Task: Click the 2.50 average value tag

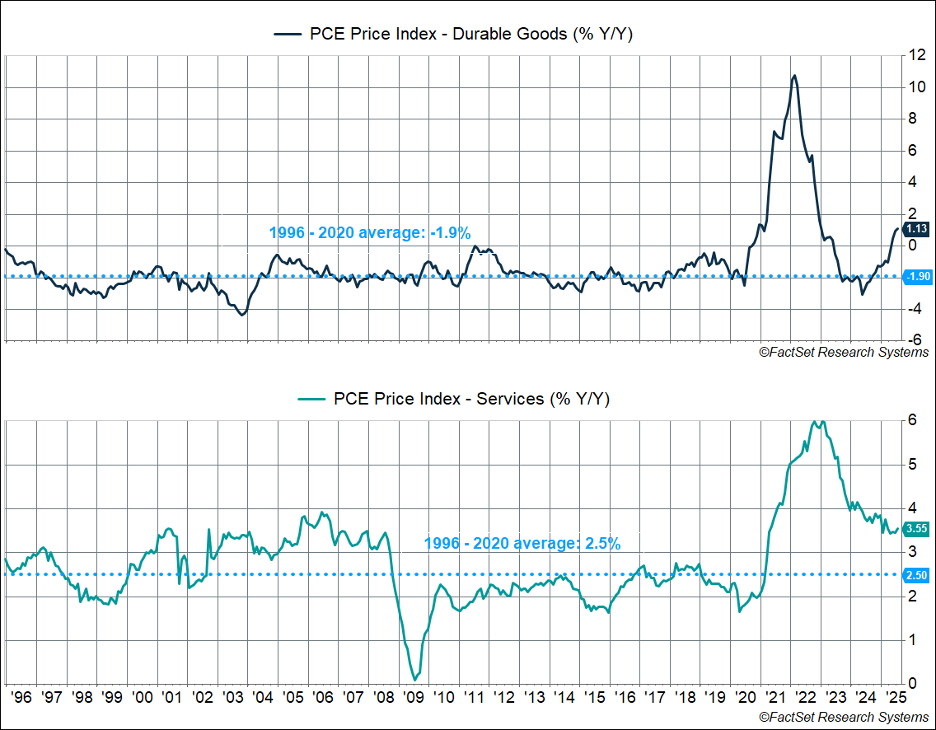Action: pyautogui.click(x=915, y=574)
